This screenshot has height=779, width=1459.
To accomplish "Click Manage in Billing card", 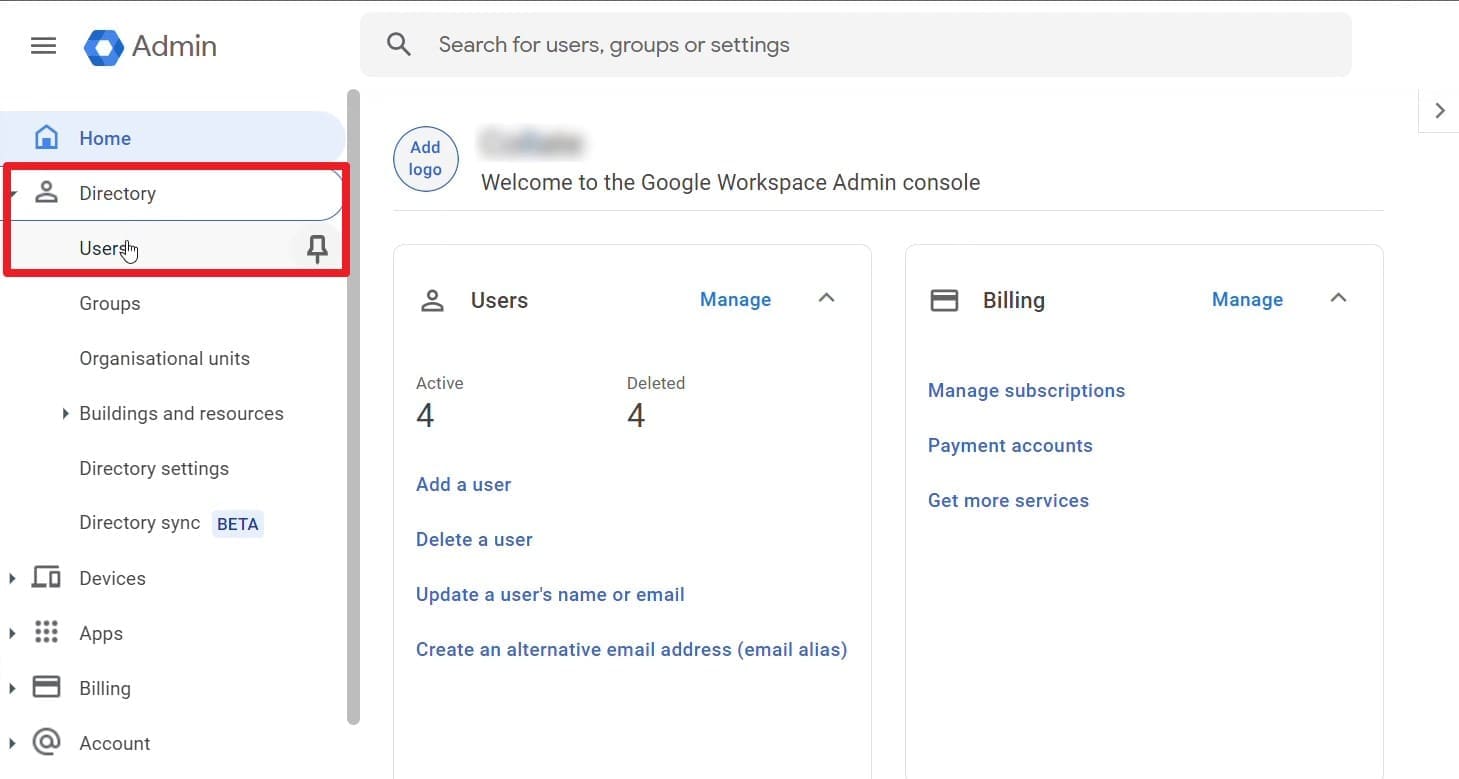I will point(1247,299).
